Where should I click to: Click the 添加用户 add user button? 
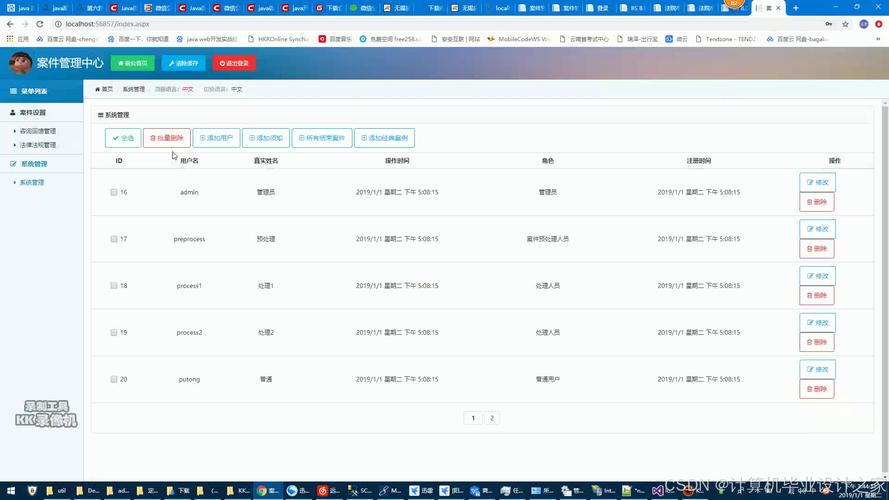216,138
